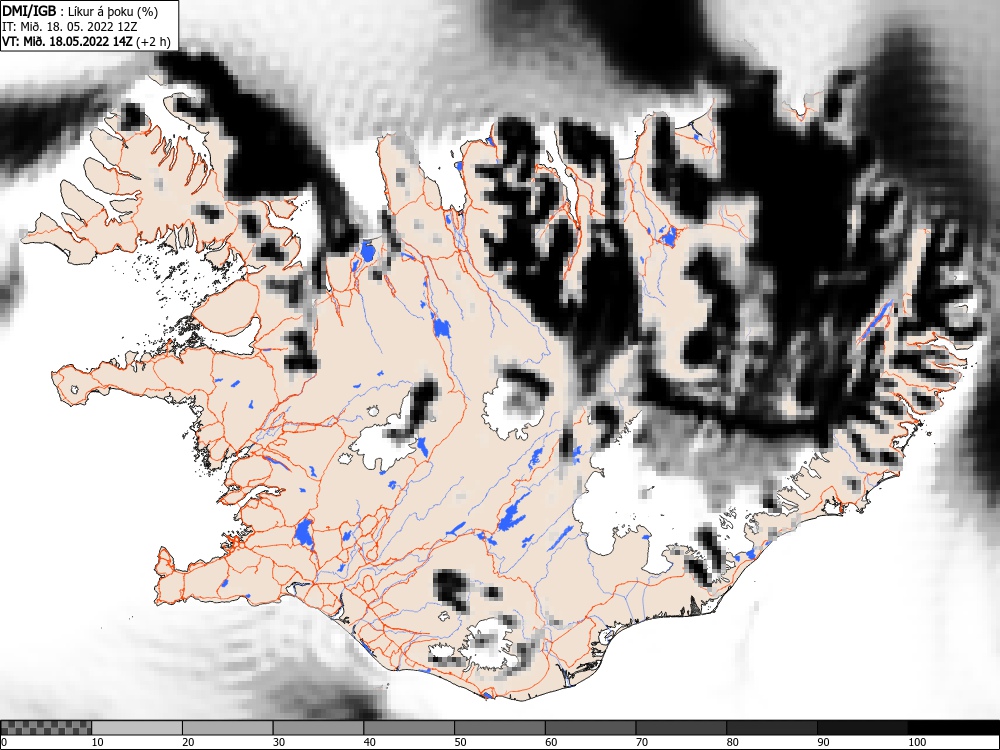
Task: Click the "VT: Mið. 18.05.2022 14Z (+2 h)" line
Action: pos(87,41)
